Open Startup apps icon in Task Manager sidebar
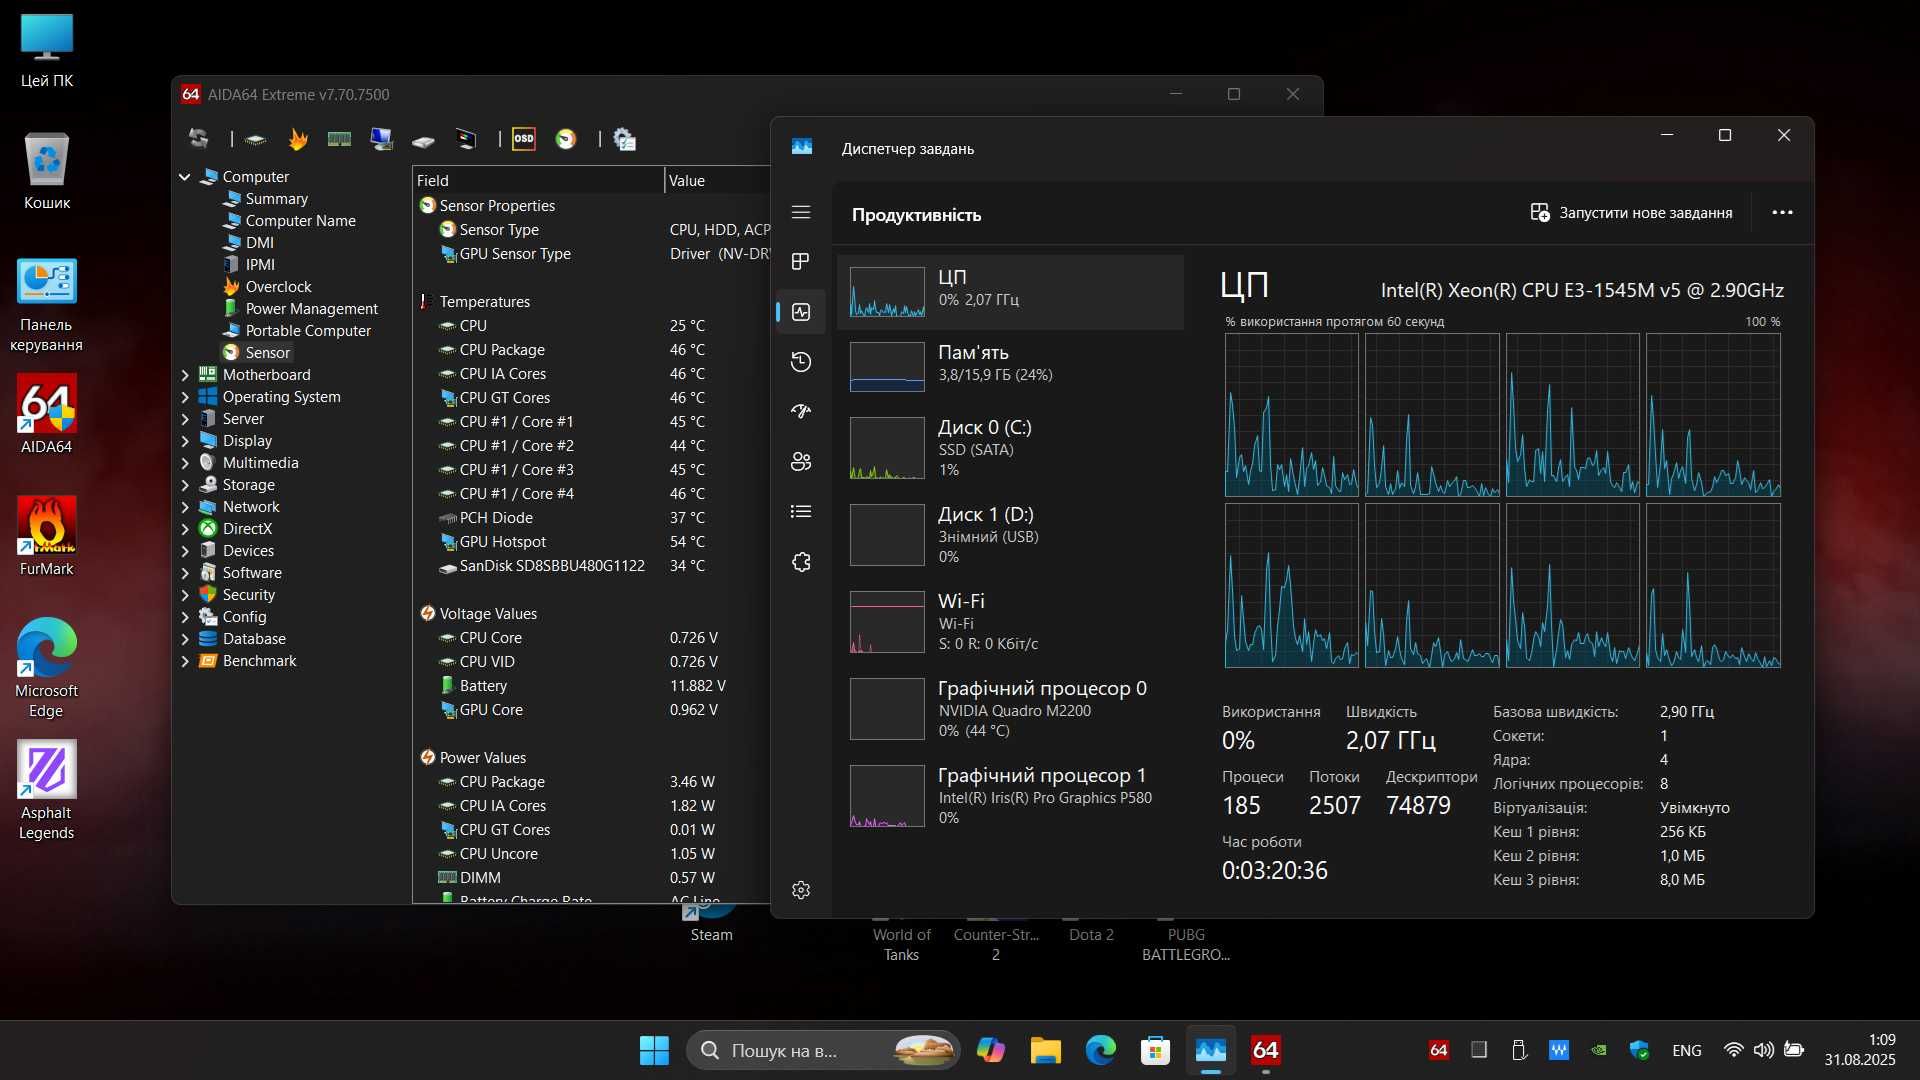1920x1080 pixels. (801, 411)
